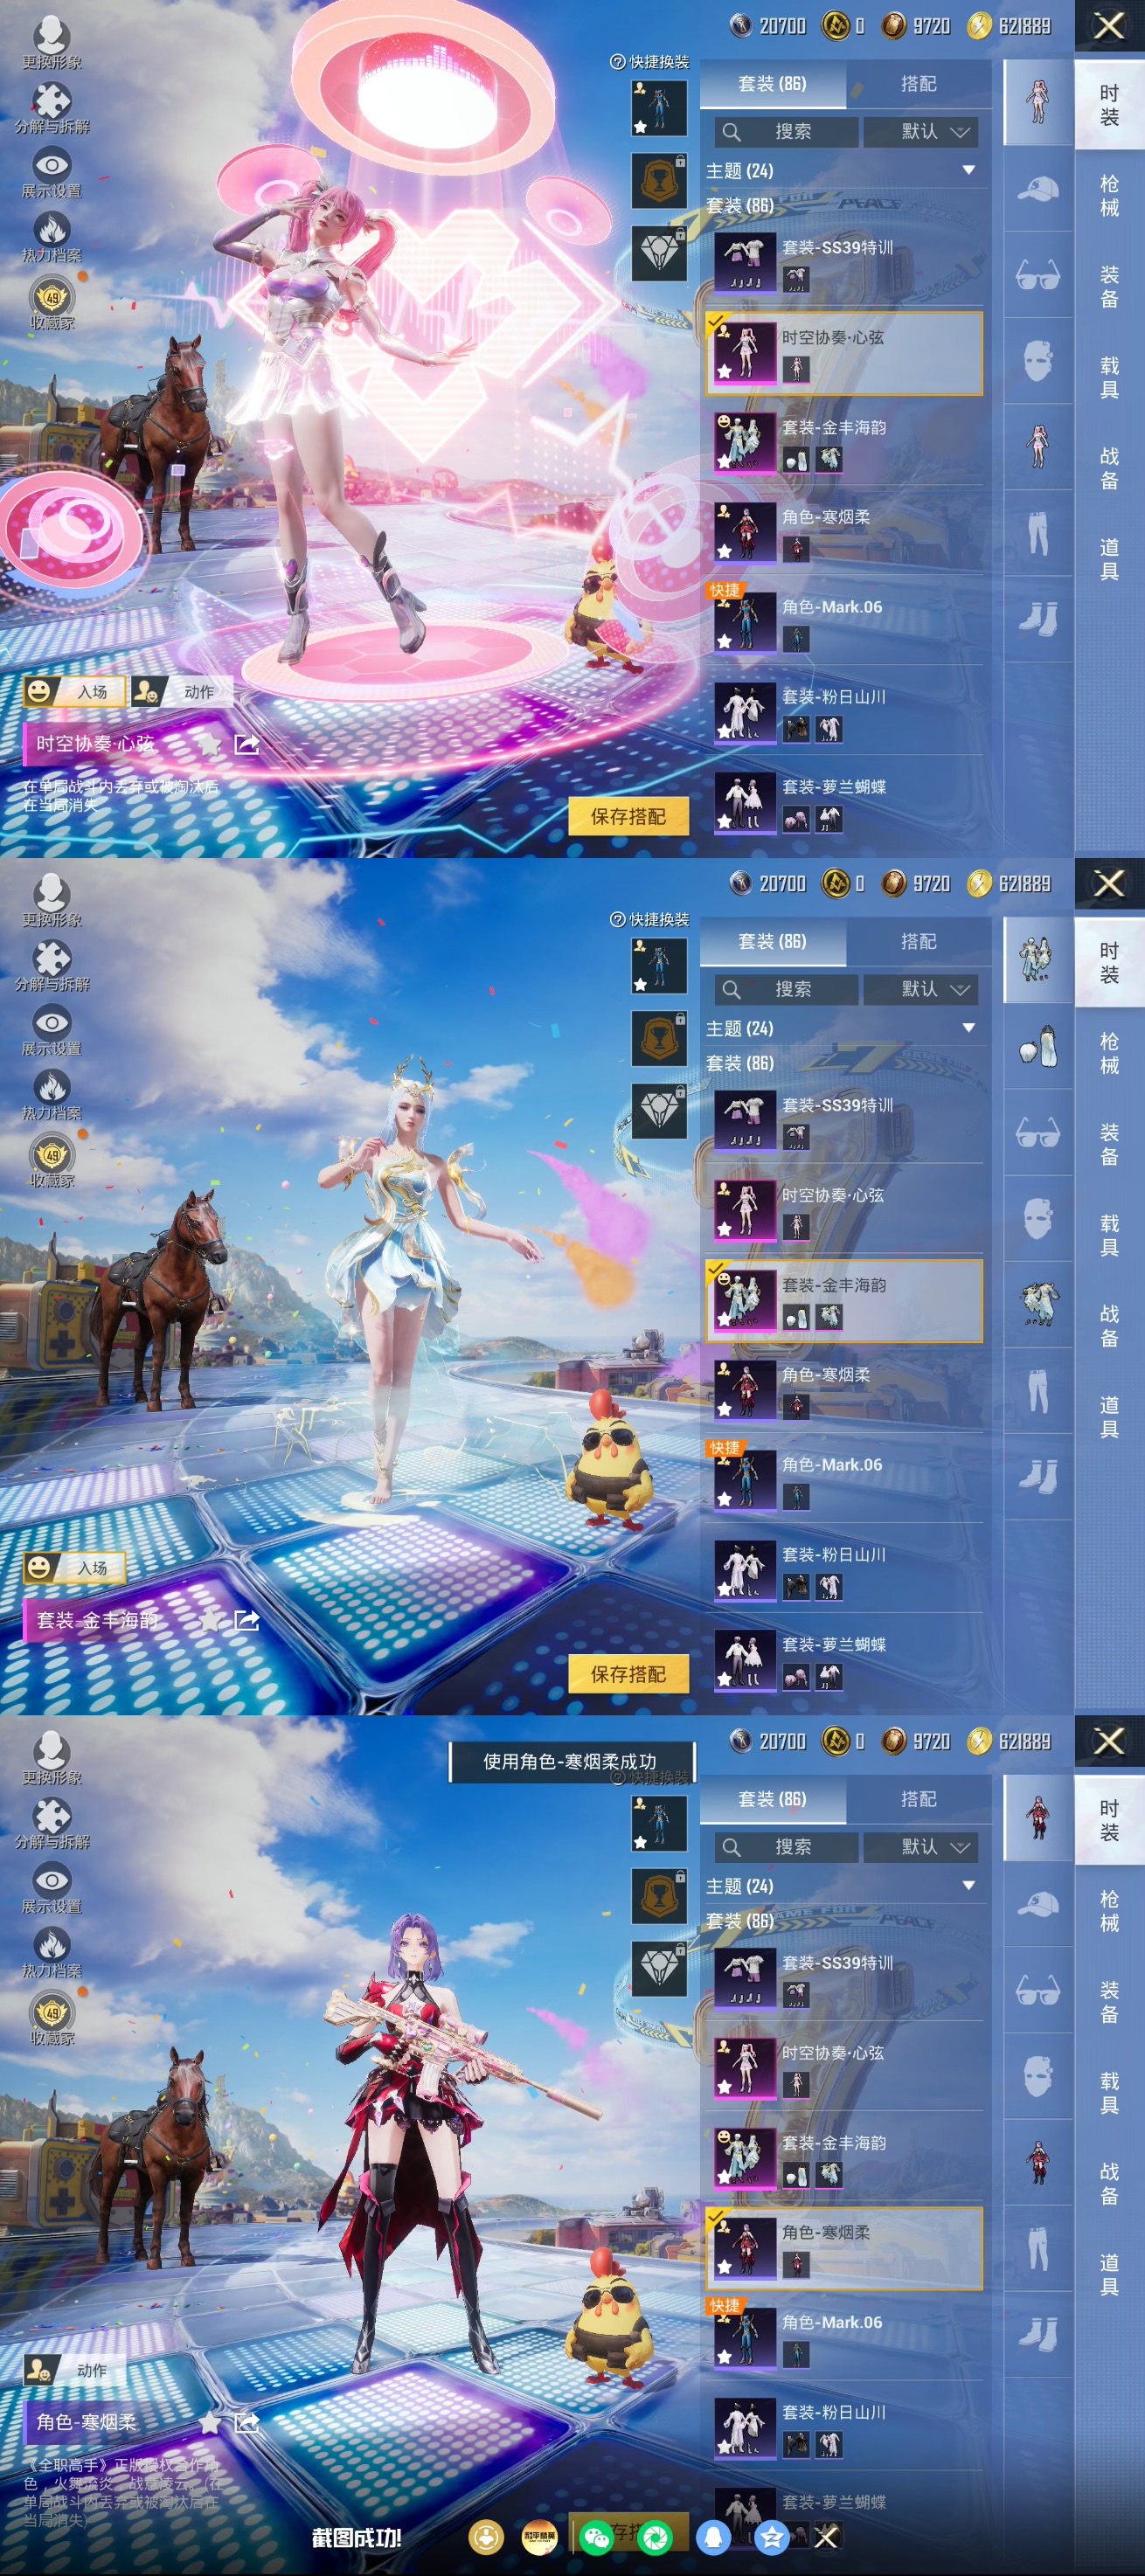1145x2576 pixels.
Task: Select the hat category icon in the top screenshot
Action: coord(1038,188)
